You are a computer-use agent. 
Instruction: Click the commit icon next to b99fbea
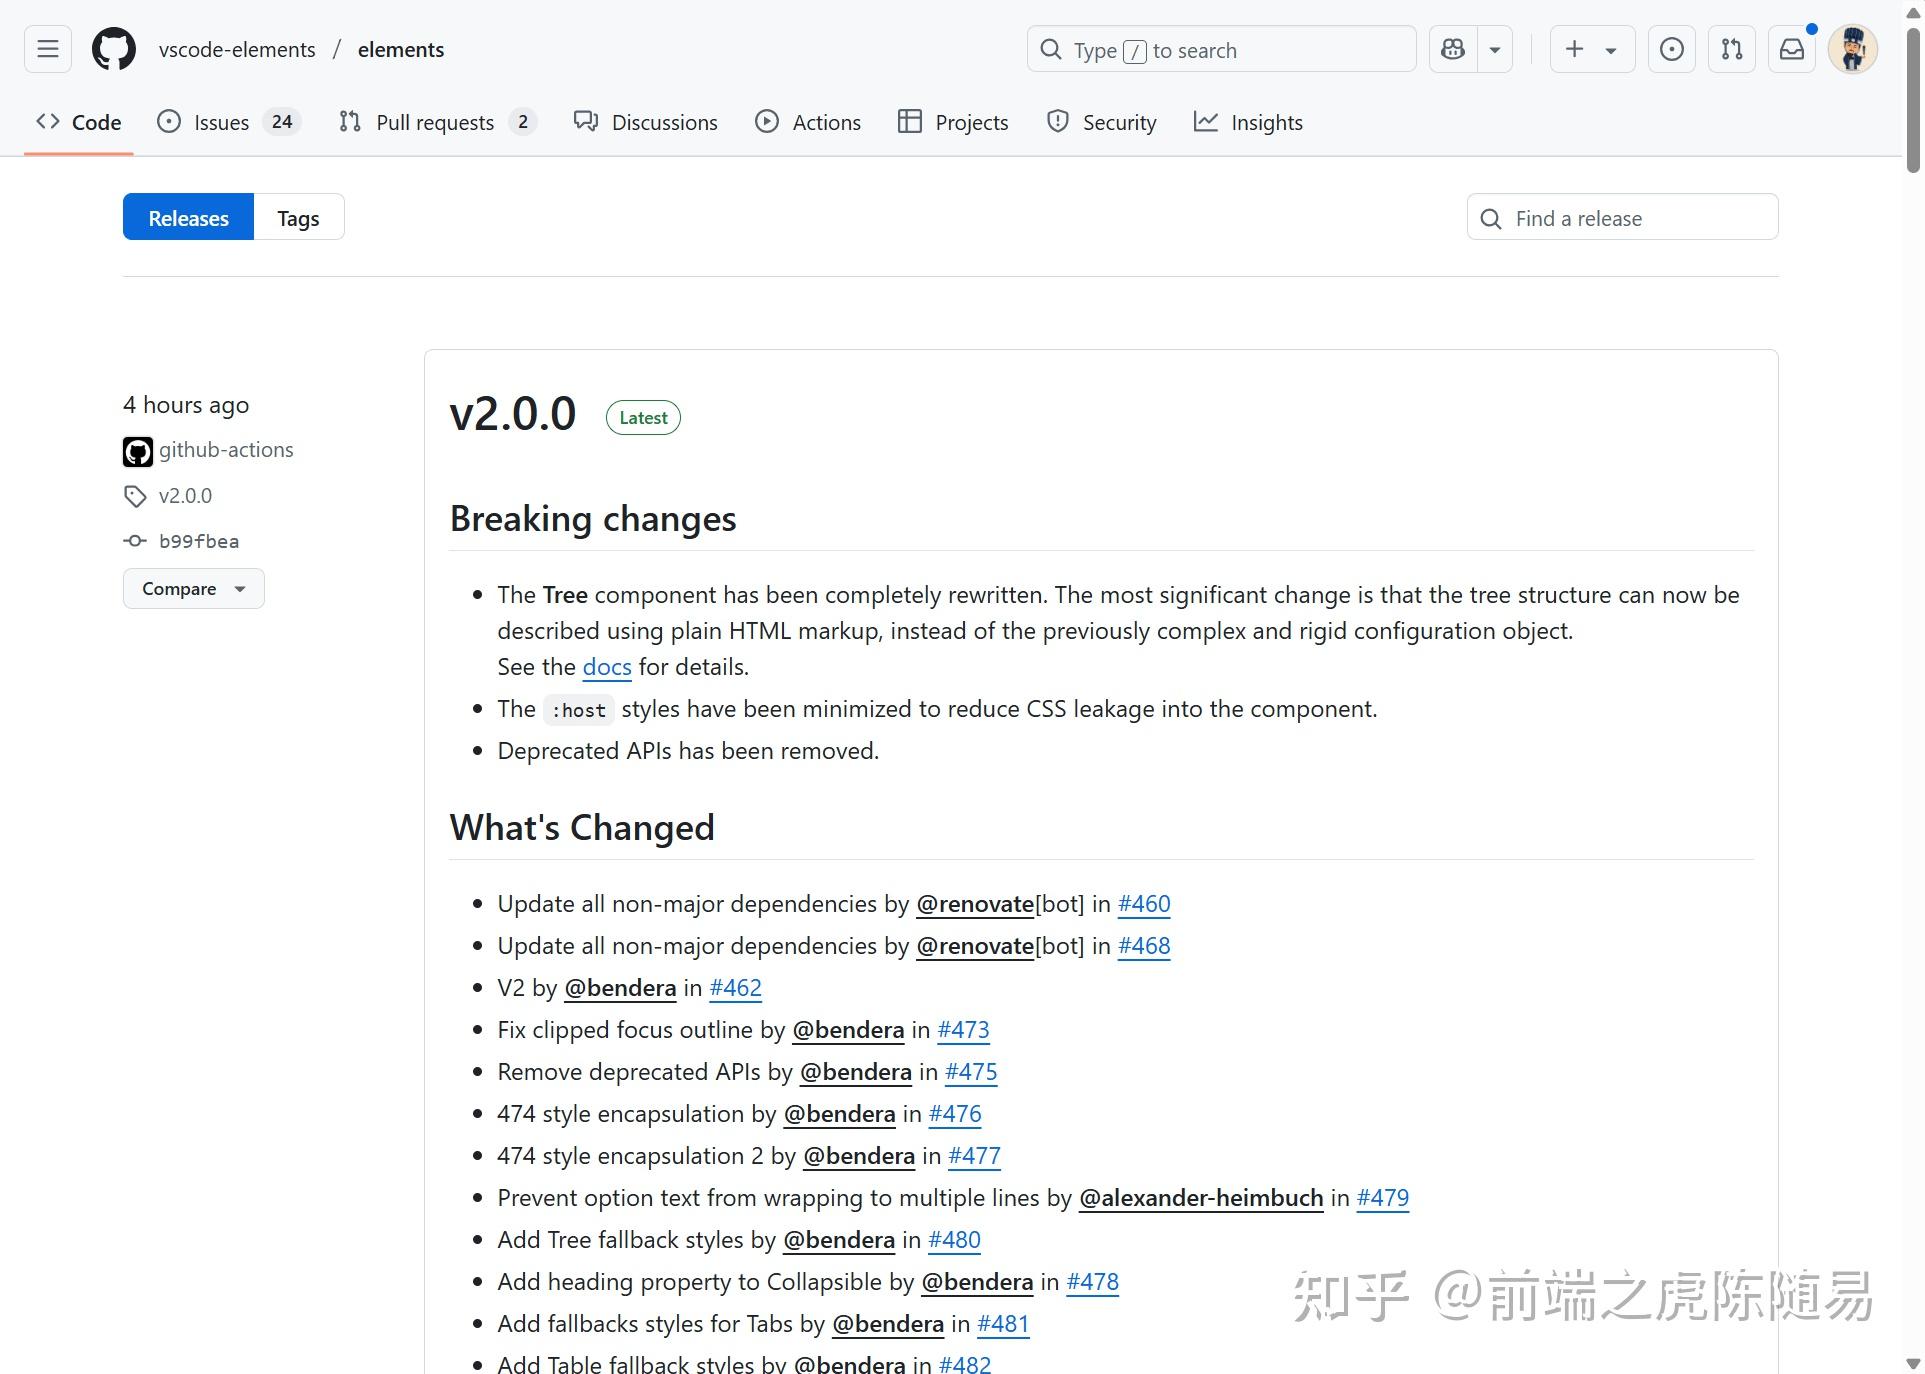[134, 541]
